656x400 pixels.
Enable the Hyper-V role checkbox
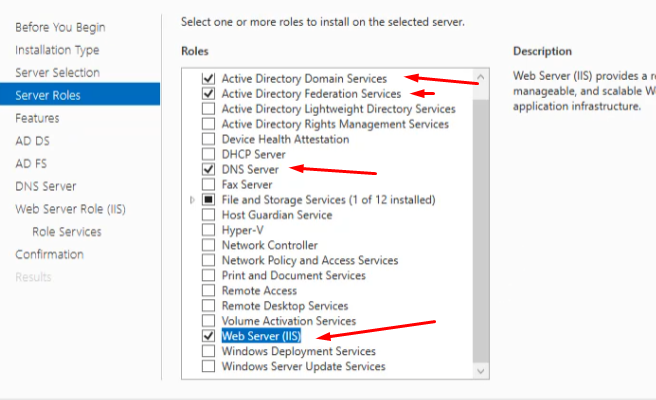(x=208, y=230)
